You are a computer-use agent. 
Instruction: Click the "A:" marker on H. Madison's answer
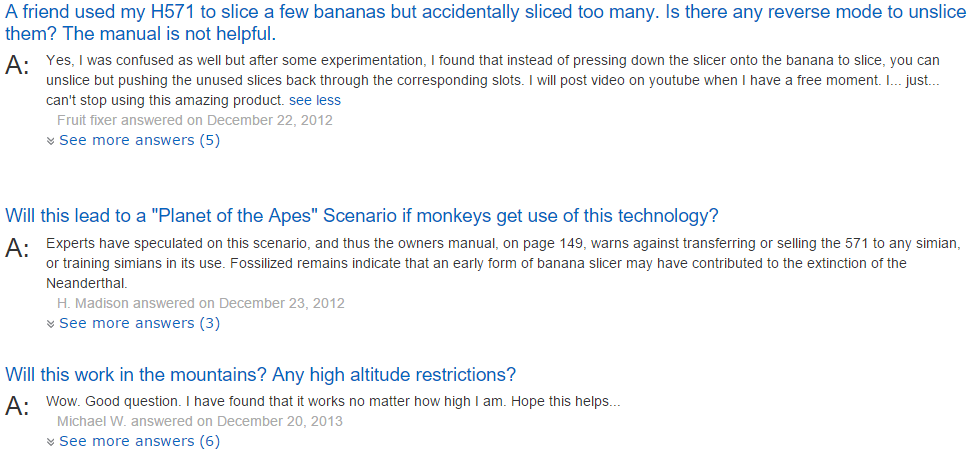click(18, 248)
